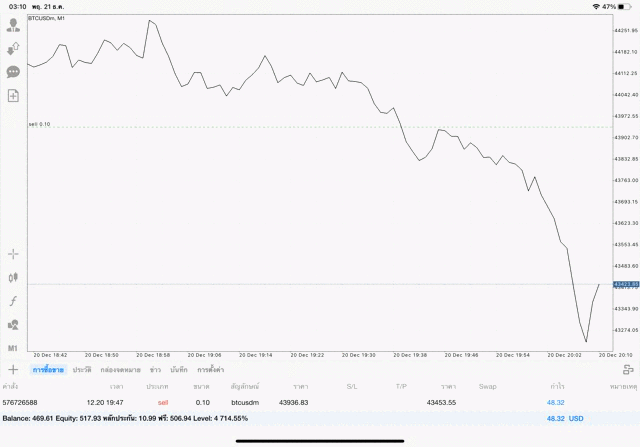Open the บันทึก (Journal) tab

(x=179, y=370)
